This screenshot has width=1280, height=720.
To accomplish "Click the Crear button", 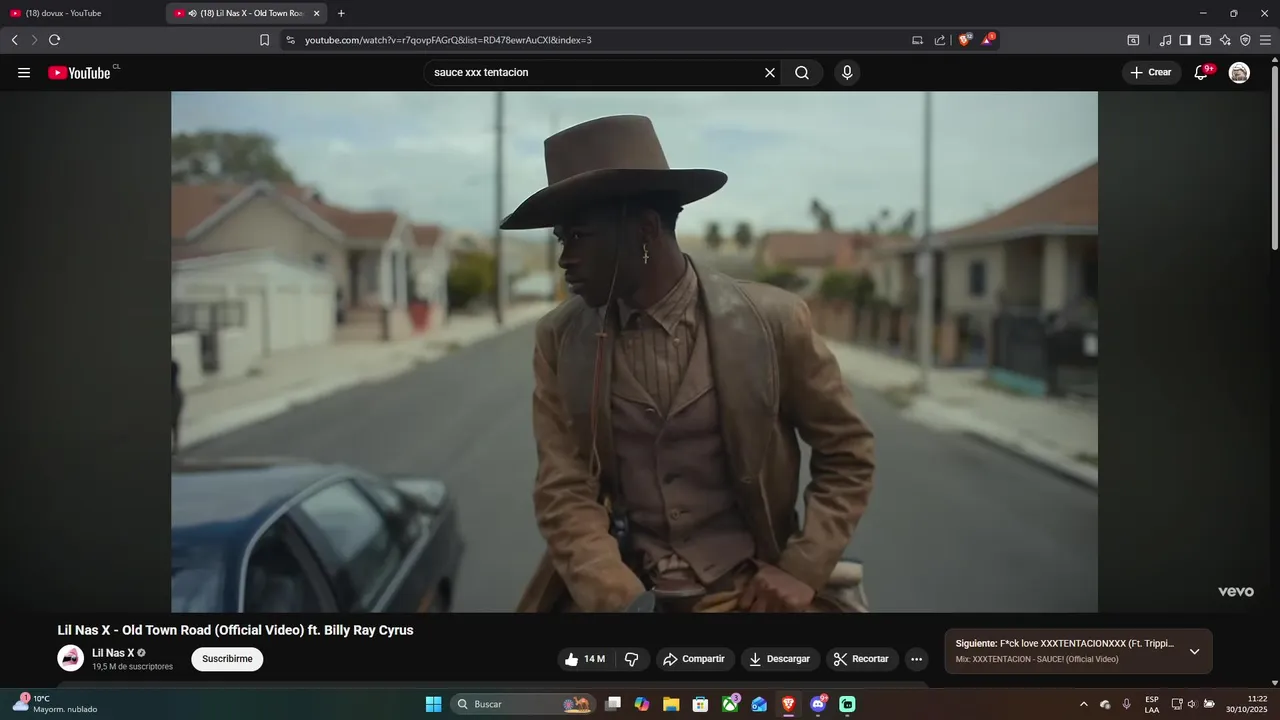I will point(1151,73).
